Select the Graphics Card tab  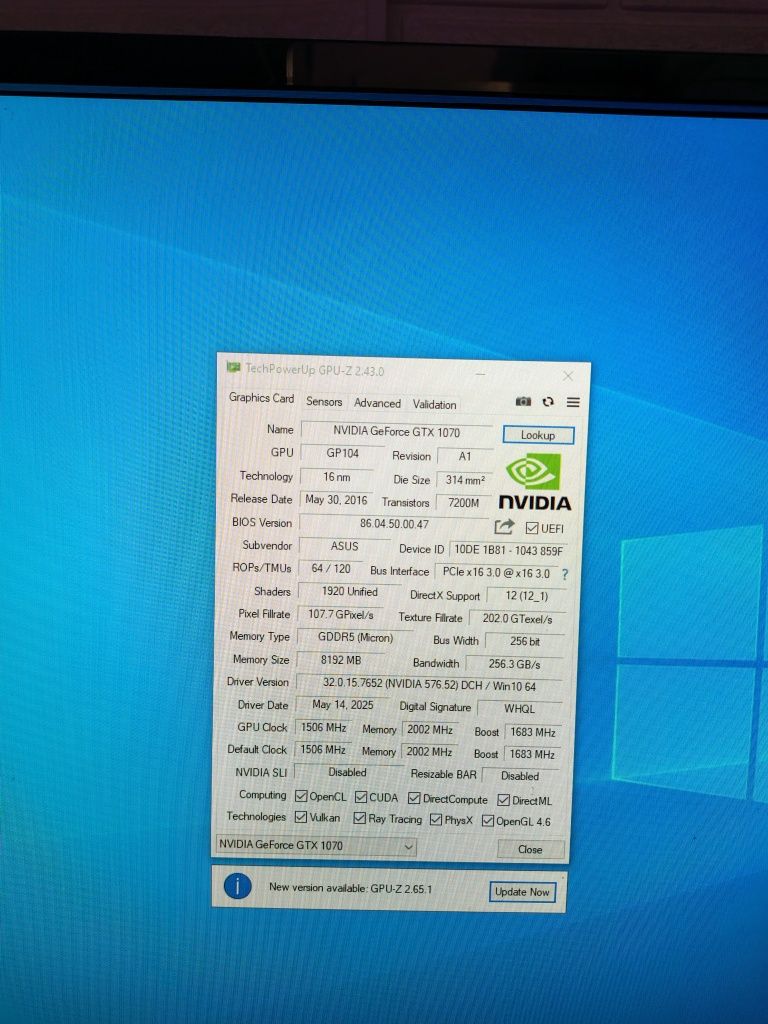tap(261, 398)
